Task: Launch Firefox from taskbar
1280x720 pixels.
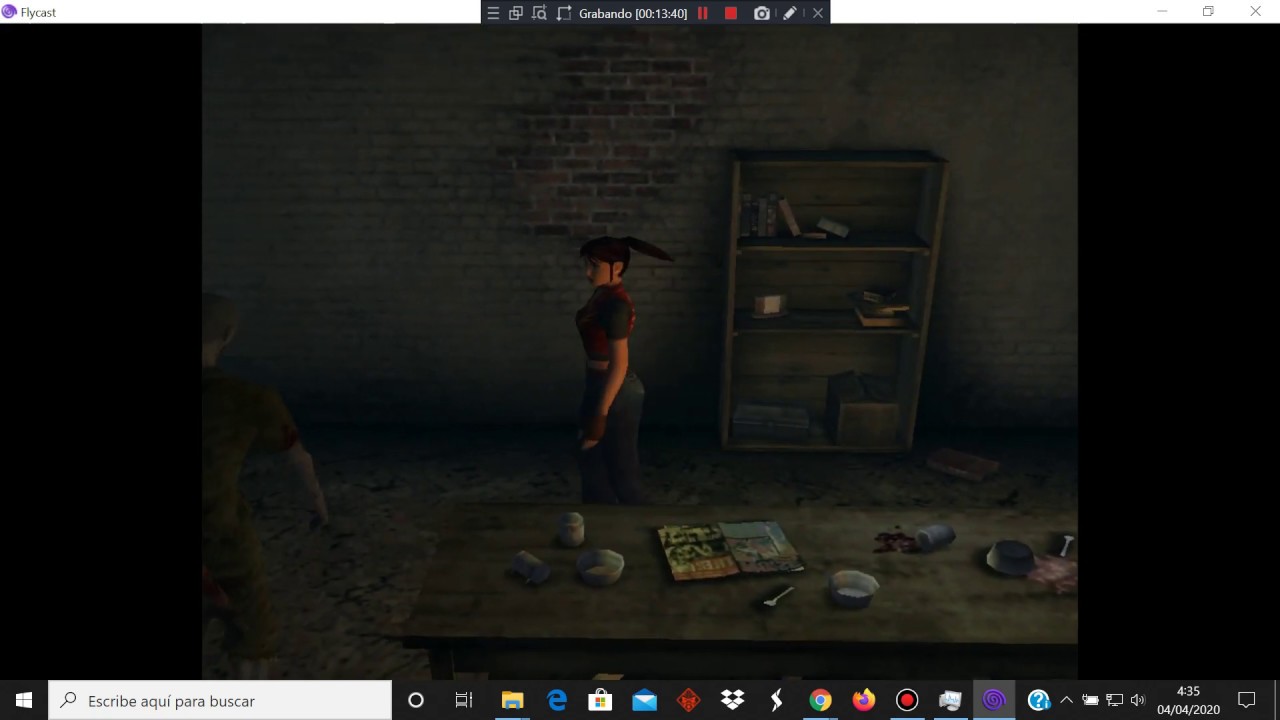Action: pyautogui.click(x=864, y=701)
